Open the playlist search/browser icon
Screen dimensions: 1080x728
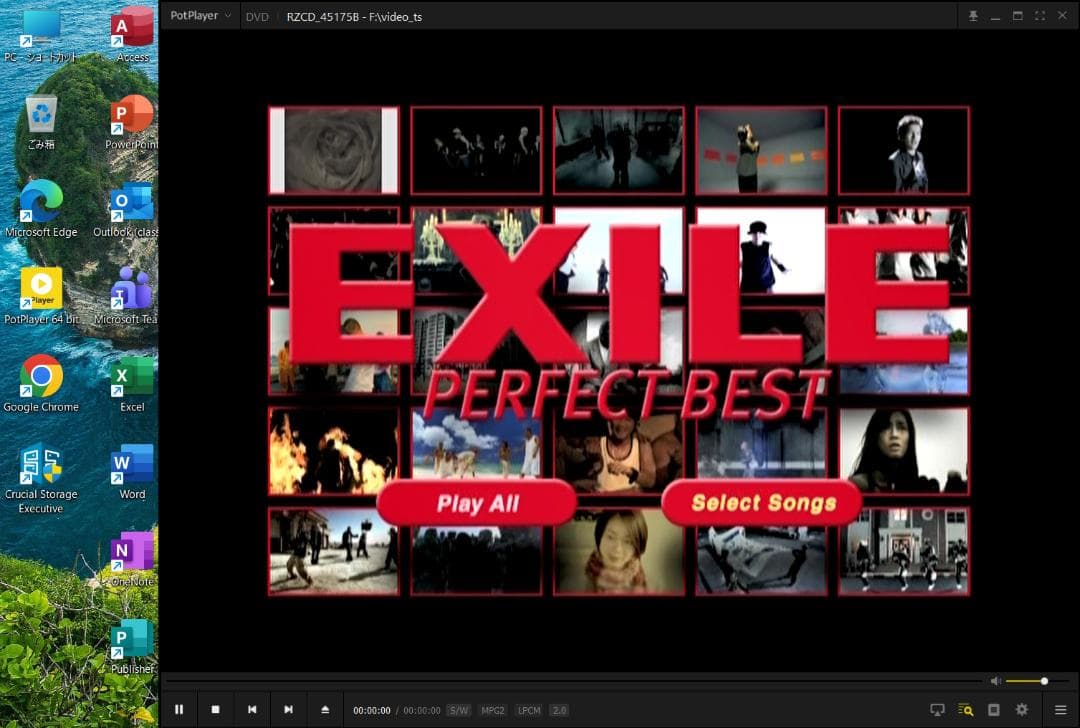(965, 709)
